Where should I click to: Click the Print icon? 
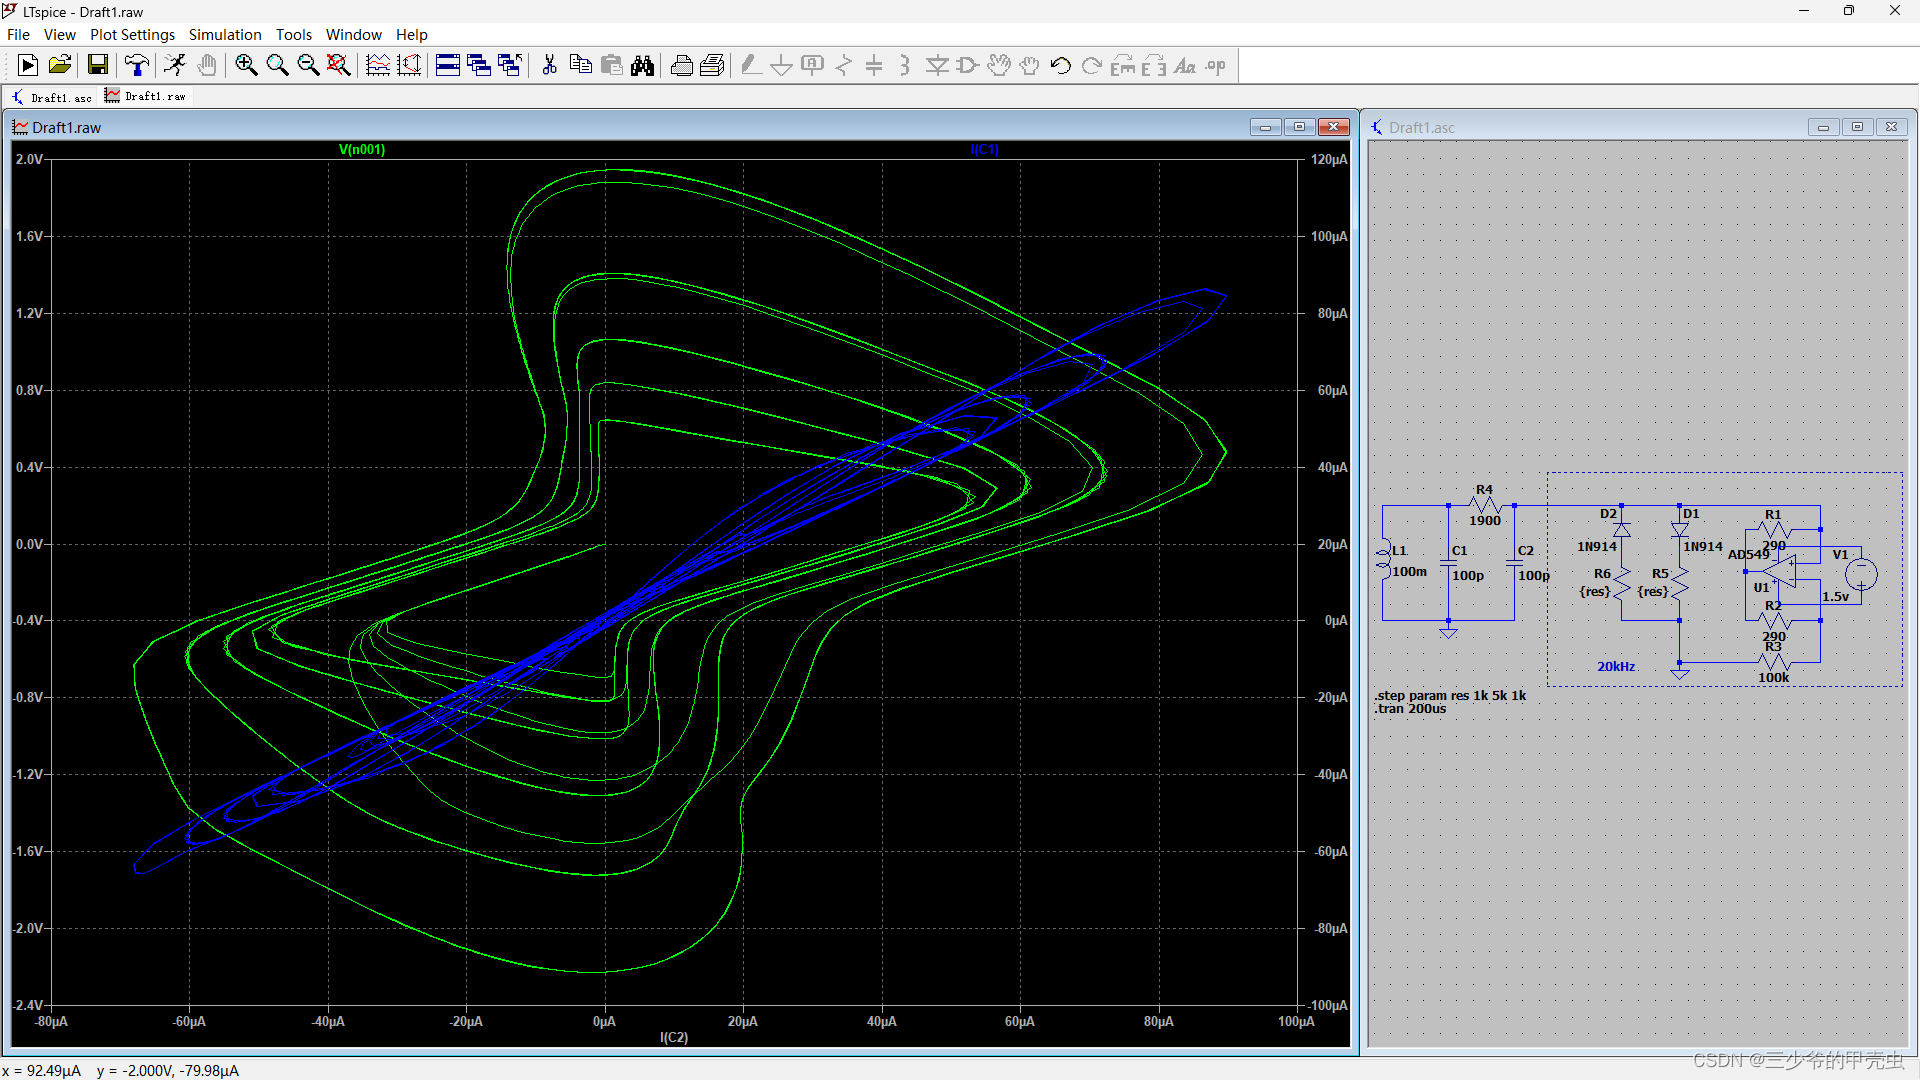point(682,66)
